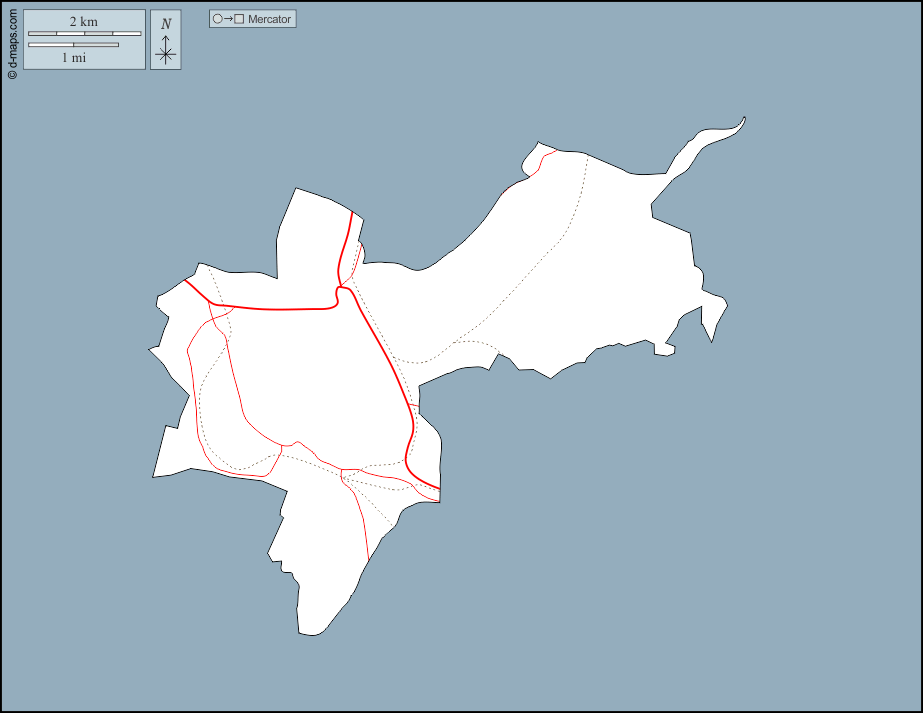Click the thick red road's southeastern border exit
The width and height of the screenshot is (923, 713).
click(x=438, y=488)
